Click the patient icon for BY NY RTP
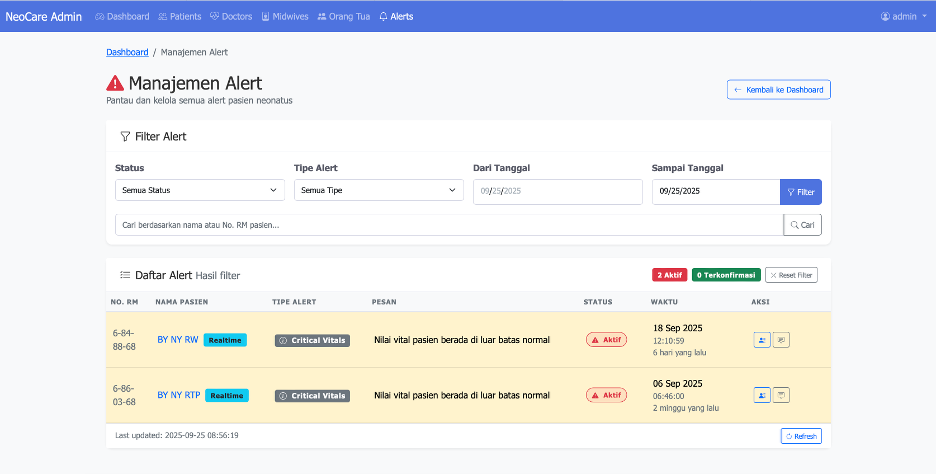This screenshot has height=474, width=936. tap(762, 395)
